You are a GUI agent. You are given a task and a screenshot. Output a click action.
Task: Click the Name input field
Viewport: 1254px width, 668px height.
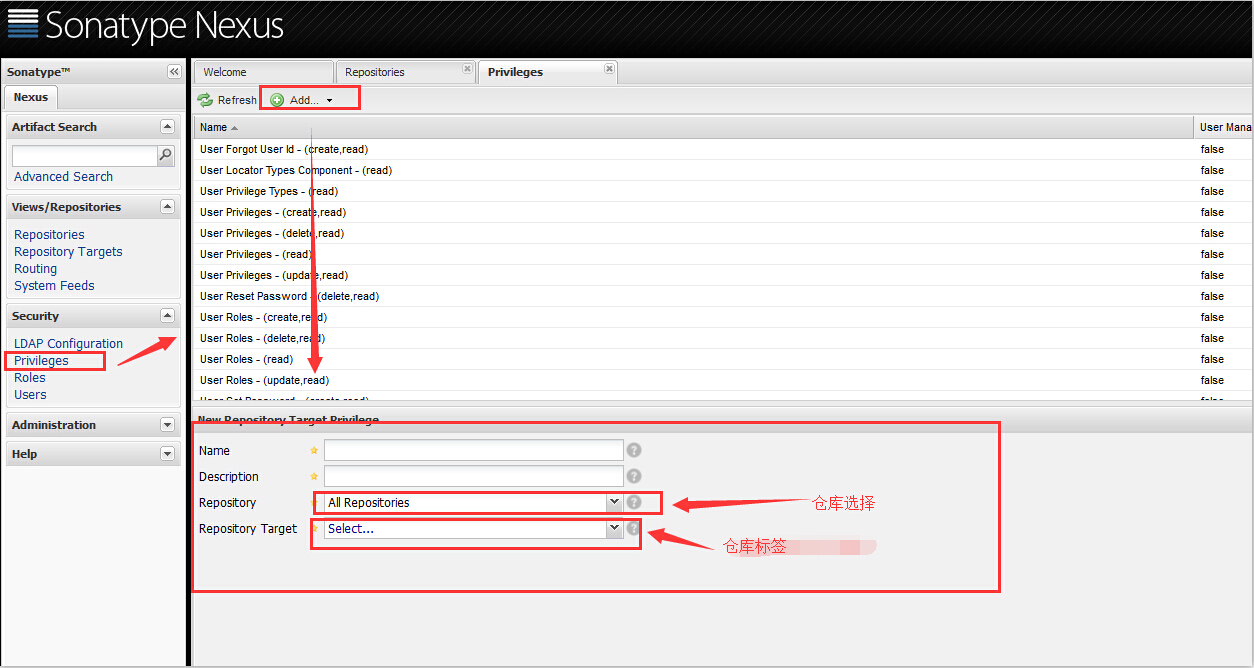click(473, 451)
